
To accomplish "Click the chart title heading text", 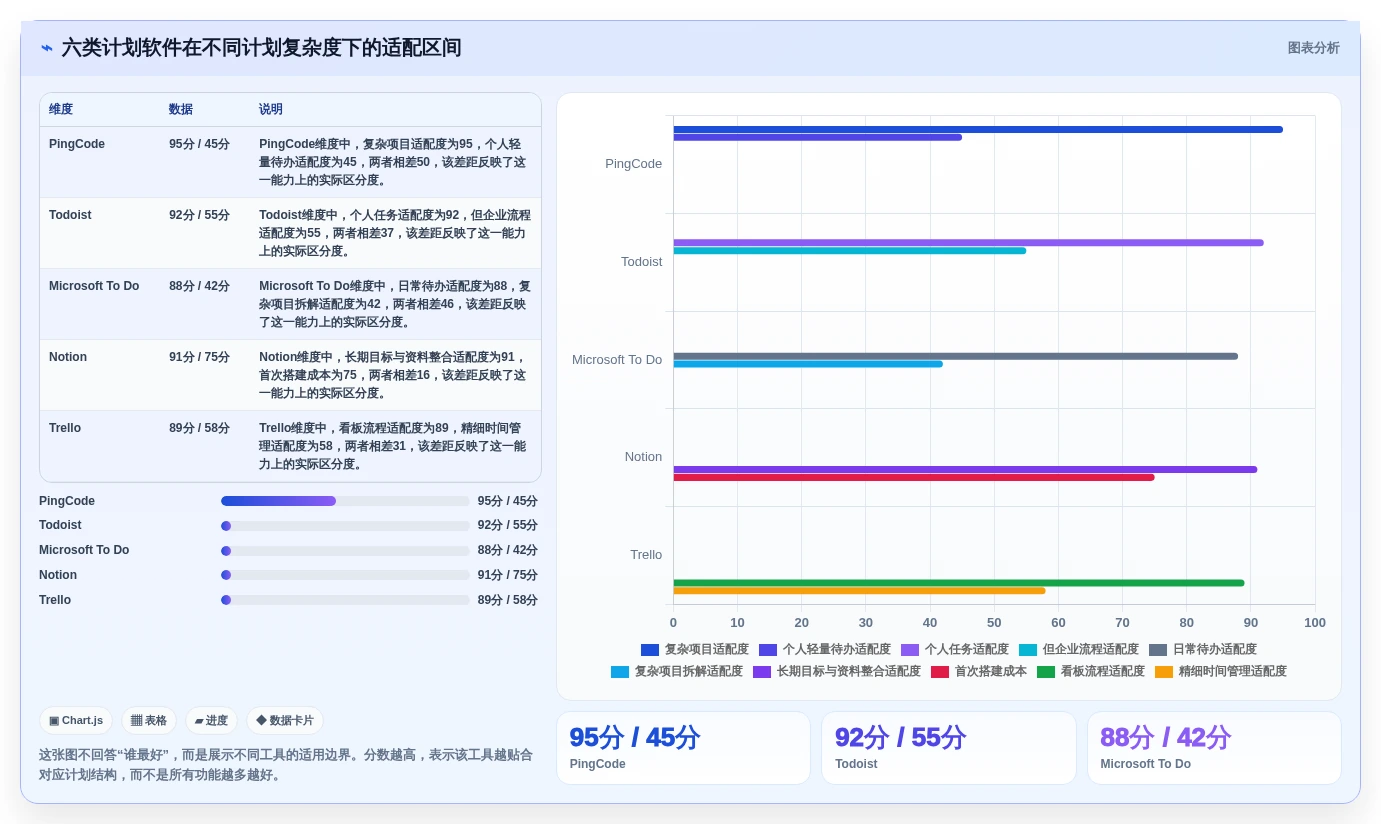I will (x=261, y=48).
